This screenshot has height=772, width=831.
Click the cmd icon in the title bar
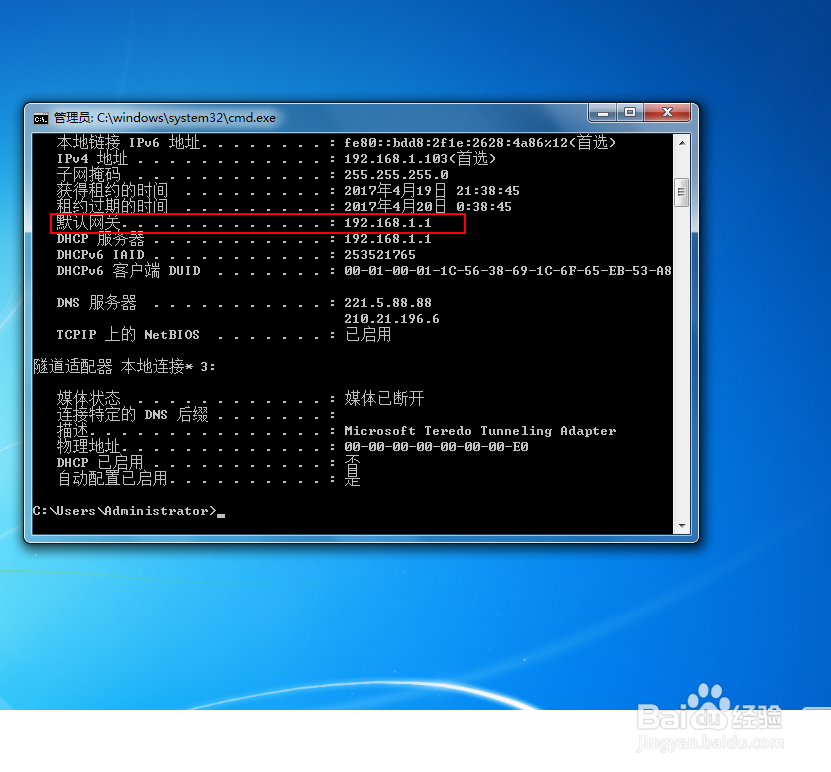pyautogui.click(x=41, y=118)
